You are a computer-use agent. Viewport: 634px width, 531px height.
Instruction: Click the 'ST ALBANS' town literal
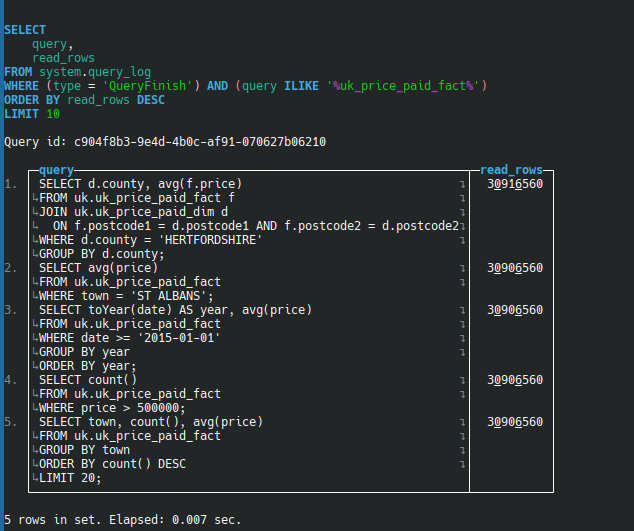point(172,296)
